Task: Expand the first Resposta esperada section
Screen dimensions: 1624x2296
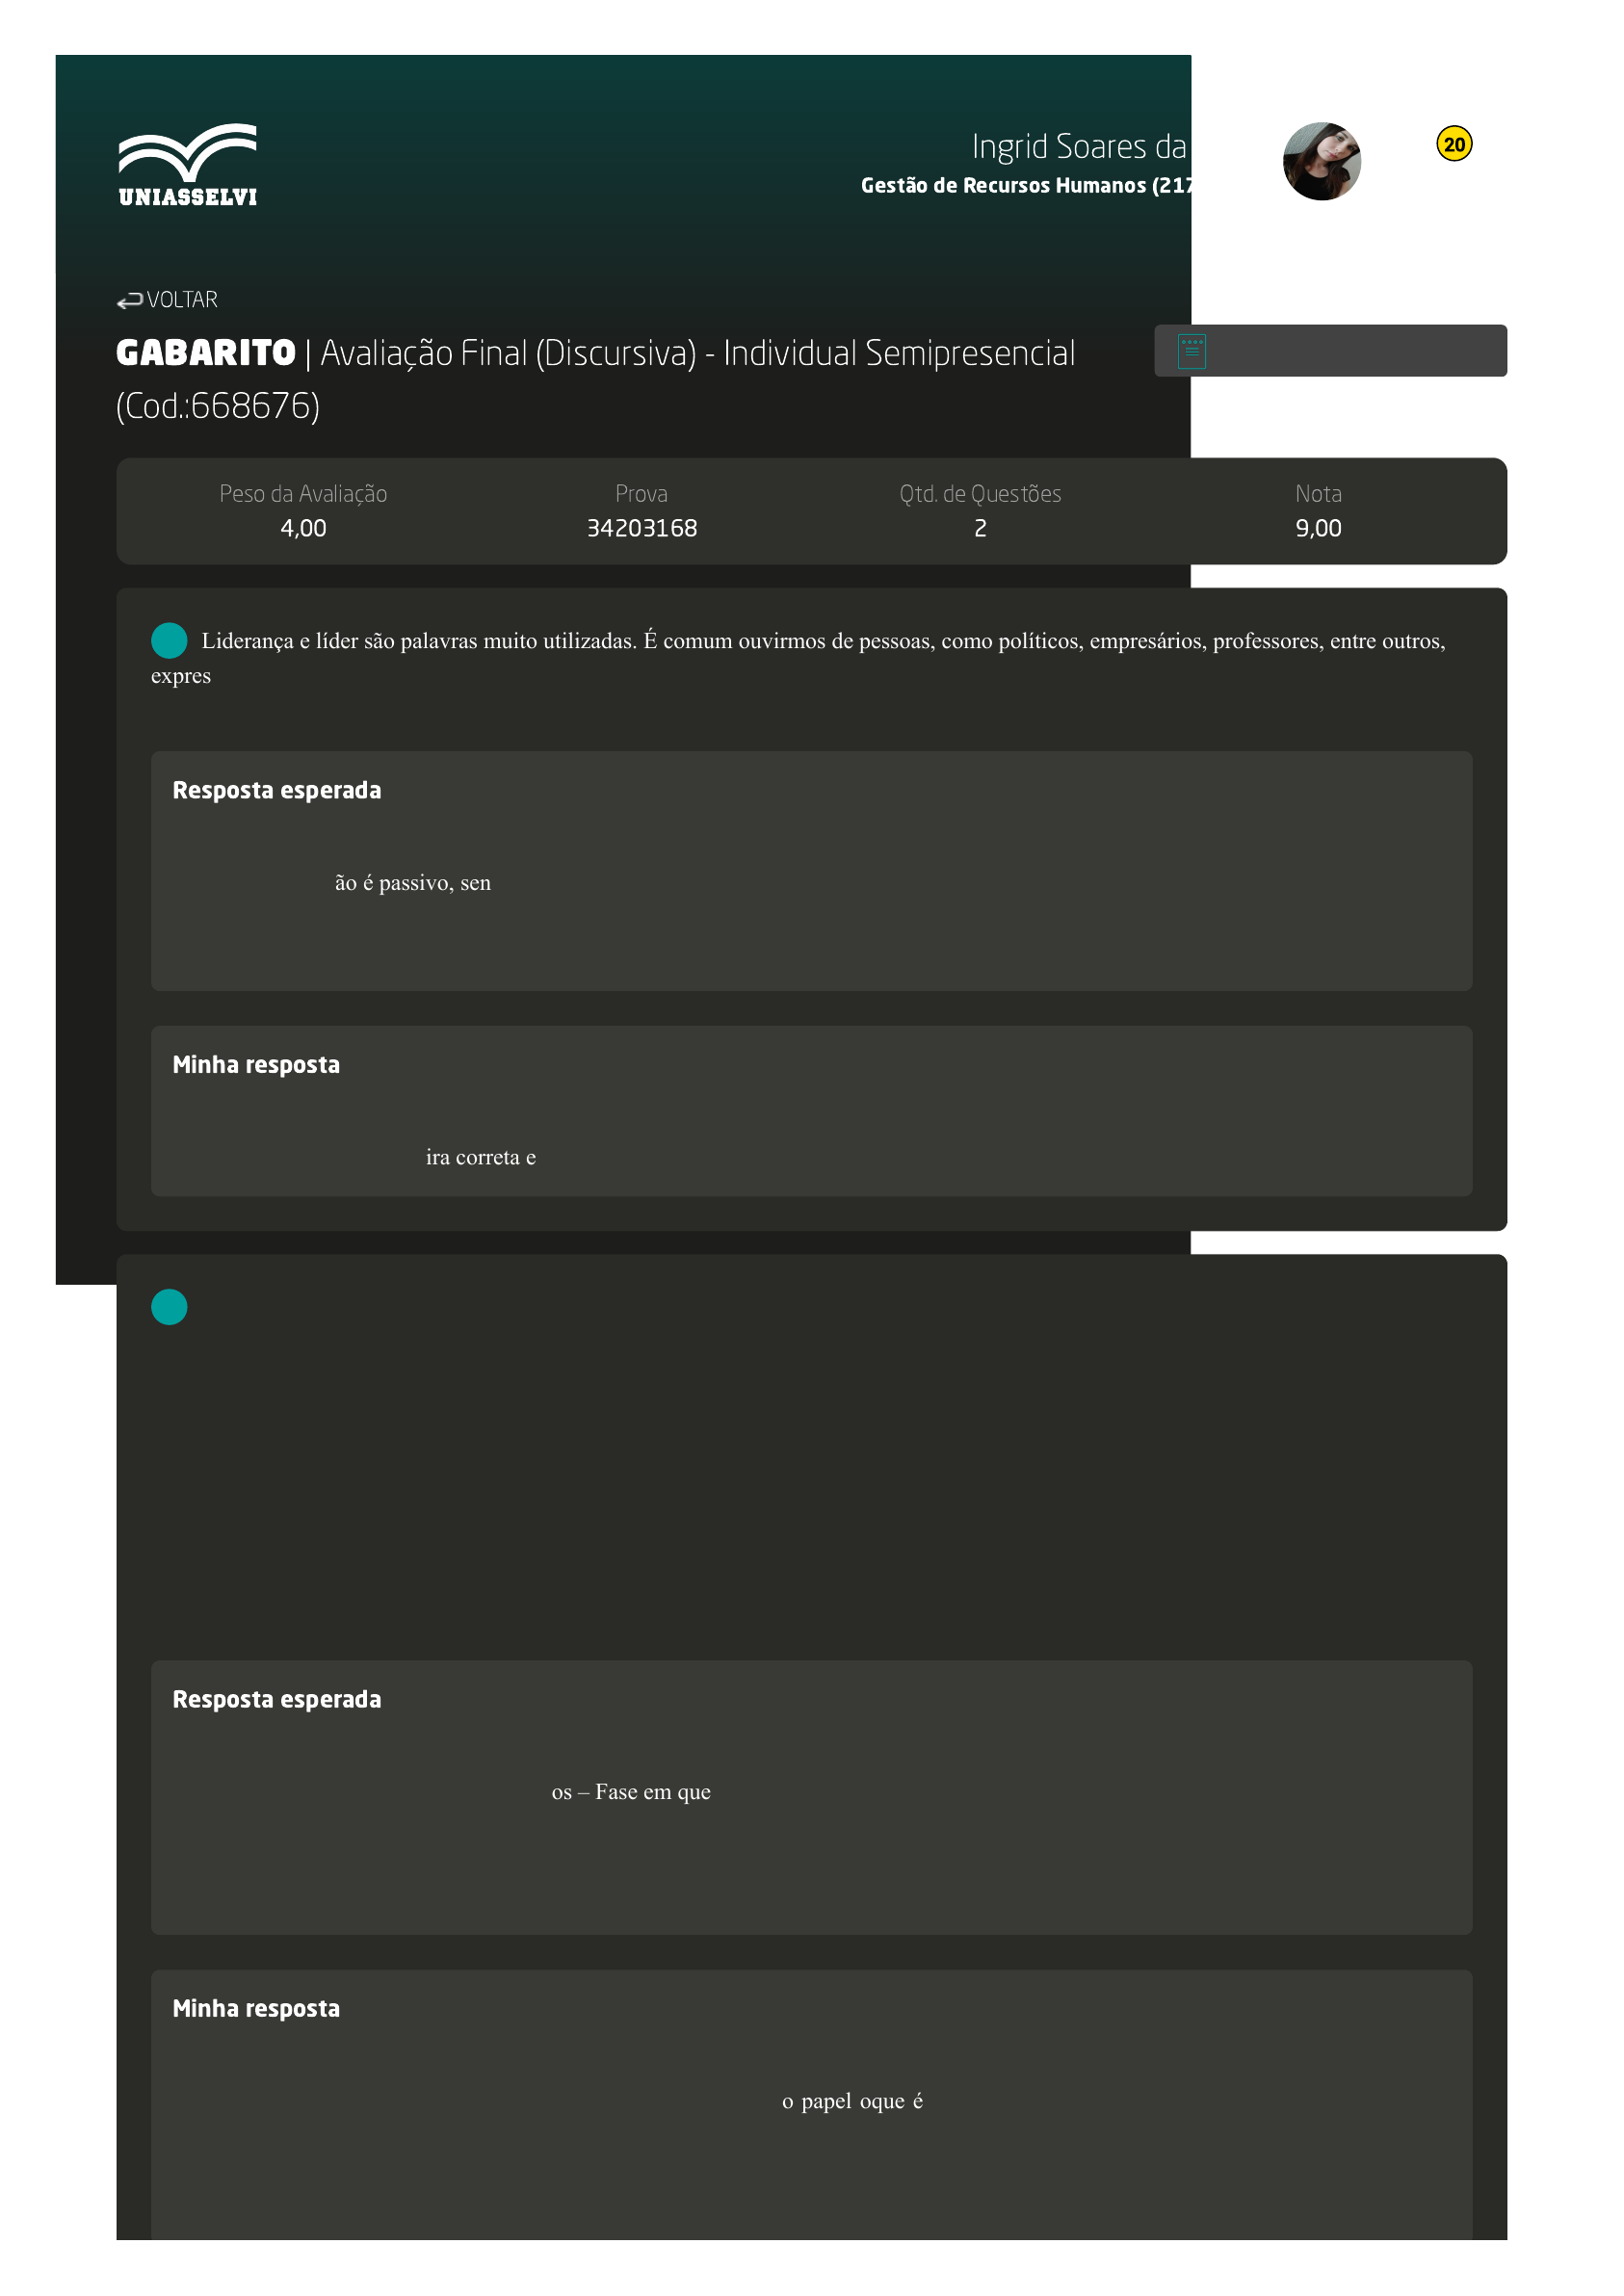Action: [276, 790]
